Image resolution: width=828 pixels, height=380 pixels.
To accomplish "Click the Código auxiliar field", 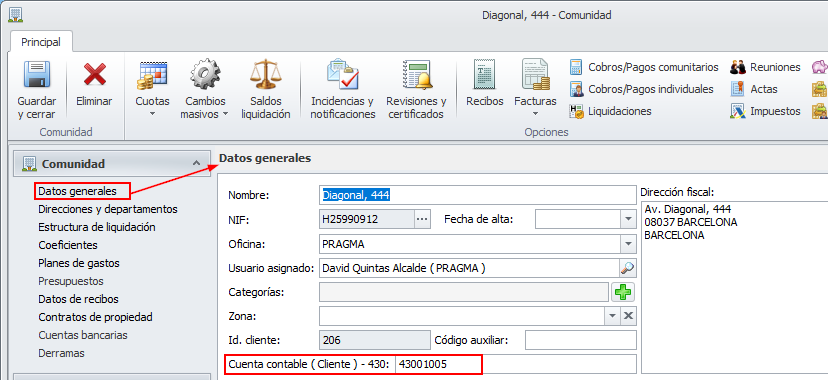I will pos(581,340).
